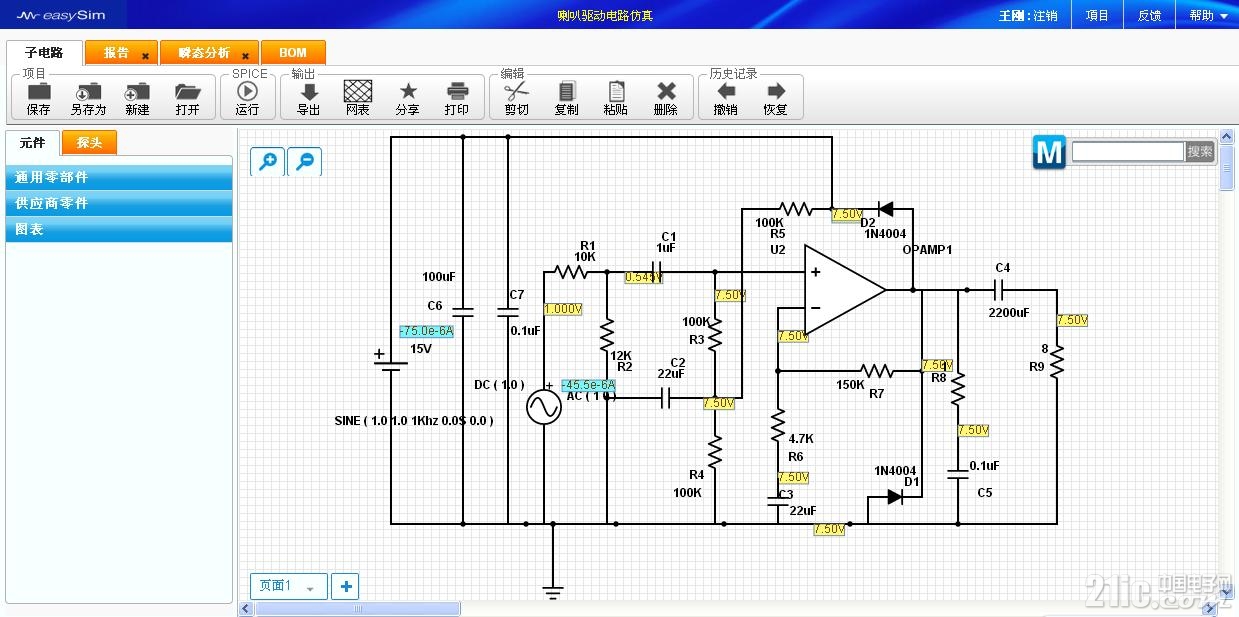
Task: Copy selection with 复制 icon
Action: (x=566, y=91)
